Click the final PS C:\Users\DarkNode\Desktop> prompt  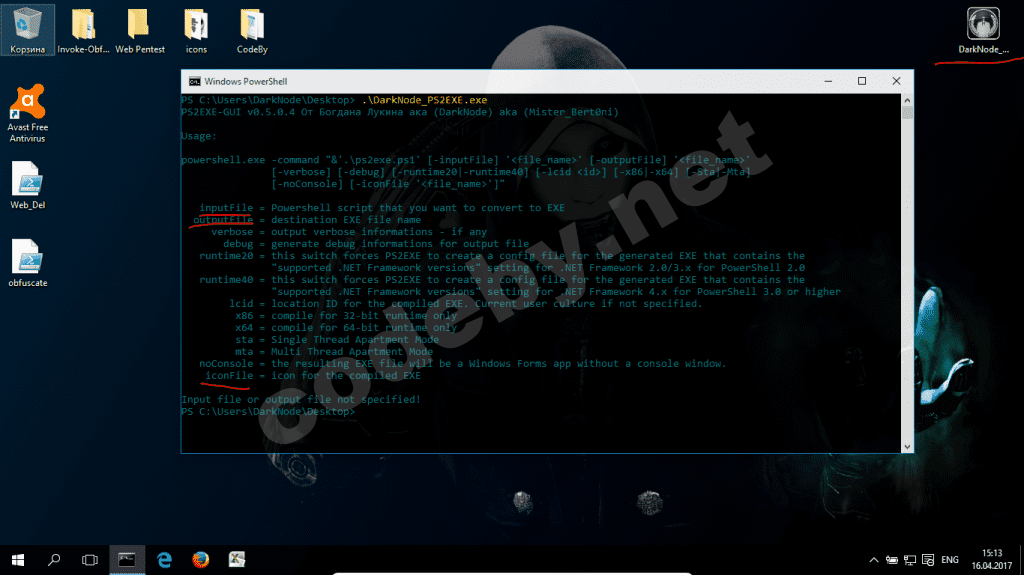pyautogui.click(x=268, y=412)
